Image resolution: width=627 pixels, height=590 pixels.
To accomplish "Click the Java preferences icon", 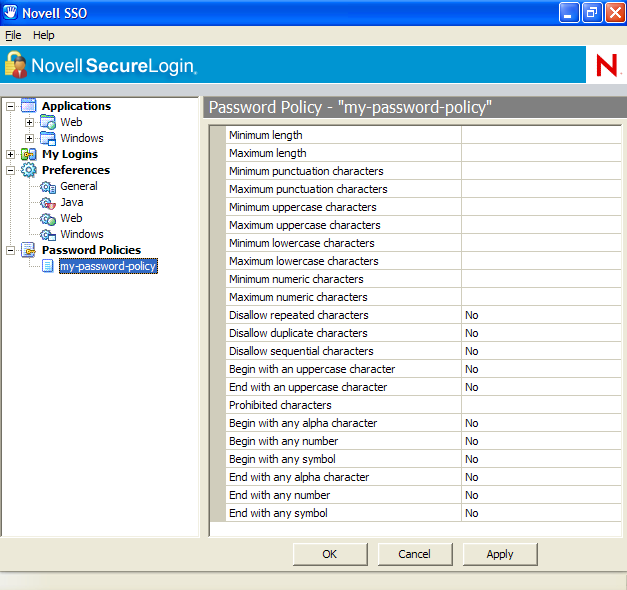I will pyautogui.click(x=47, y=202).
